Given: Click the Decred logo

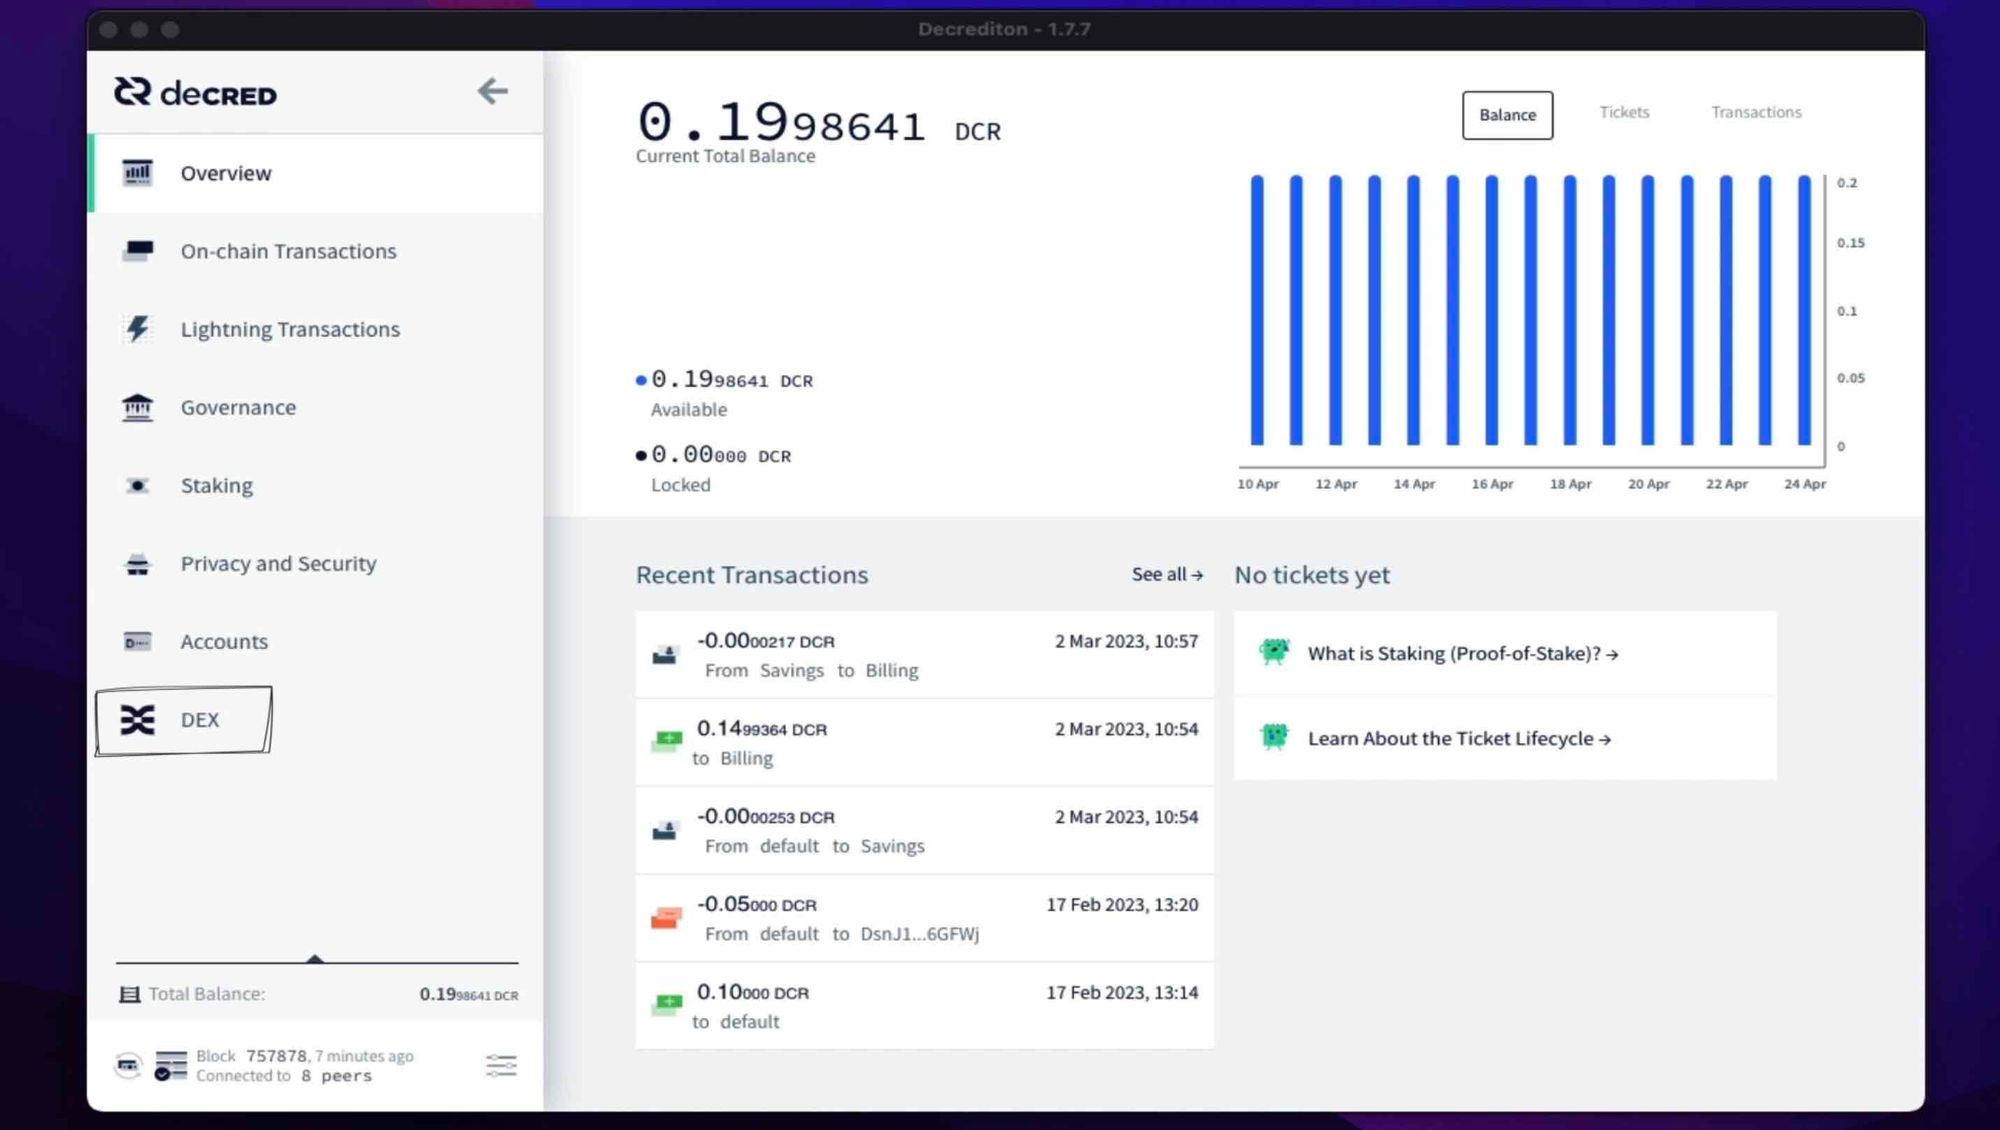Looking at the screenshot, I should (195, 92).
